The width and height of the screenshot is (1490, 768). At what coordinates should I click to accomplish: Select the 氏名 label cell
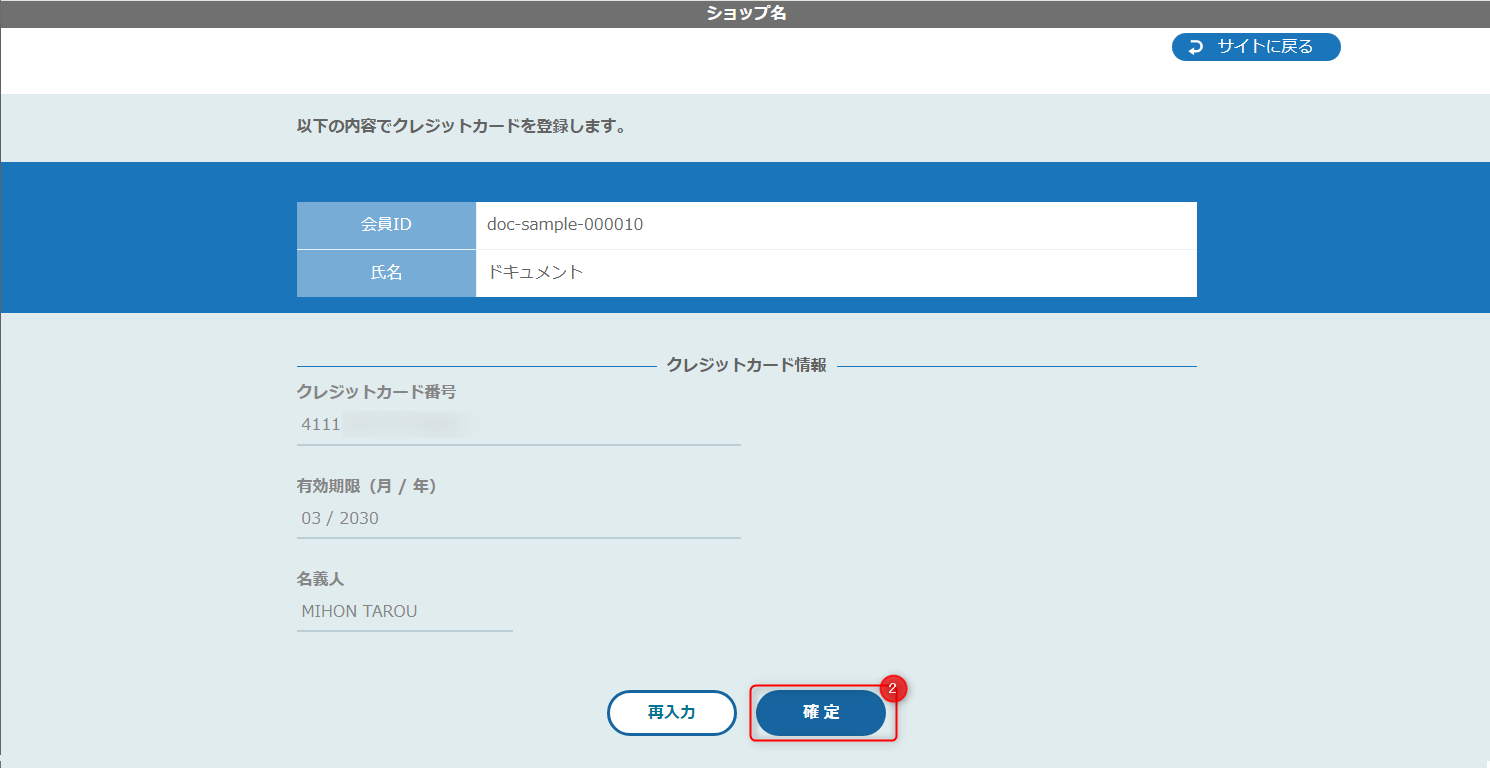pyautogui.click(x=386, y=272)
